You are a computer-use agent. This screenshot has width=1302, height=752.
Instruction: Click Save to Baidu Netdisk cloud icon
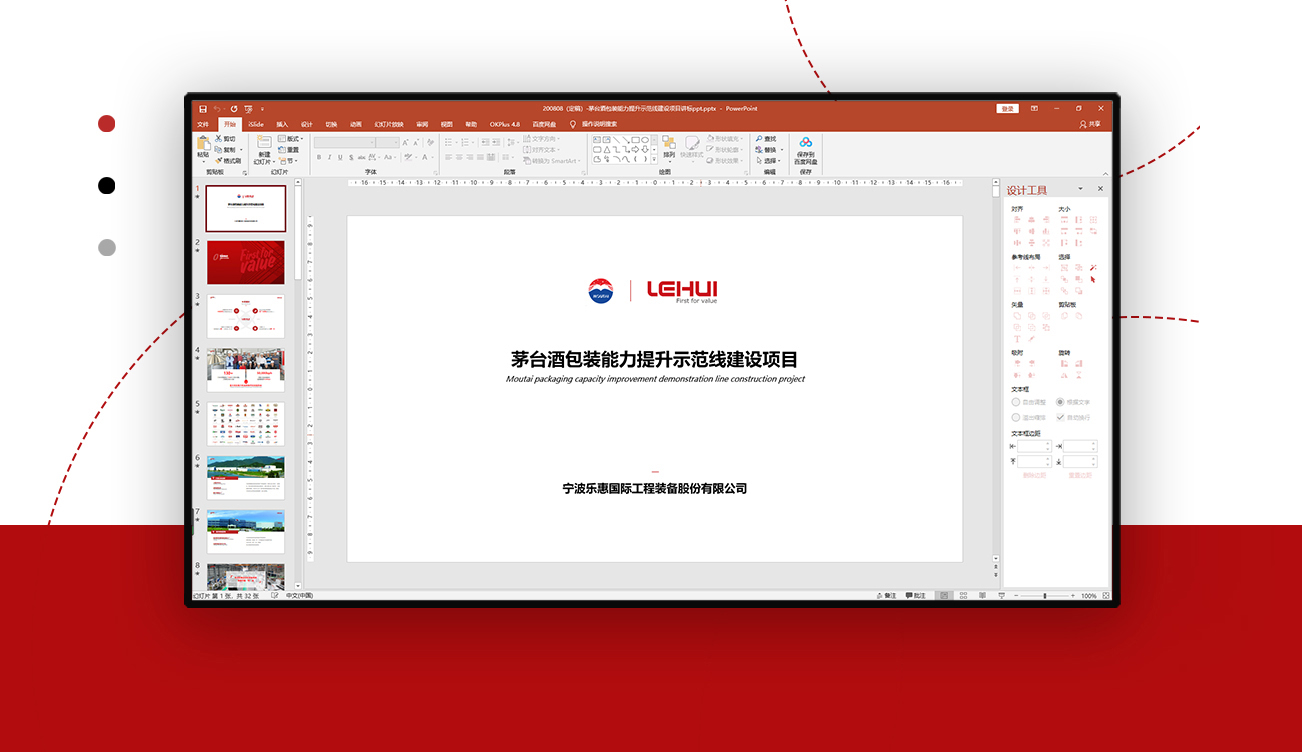point(806,142)
